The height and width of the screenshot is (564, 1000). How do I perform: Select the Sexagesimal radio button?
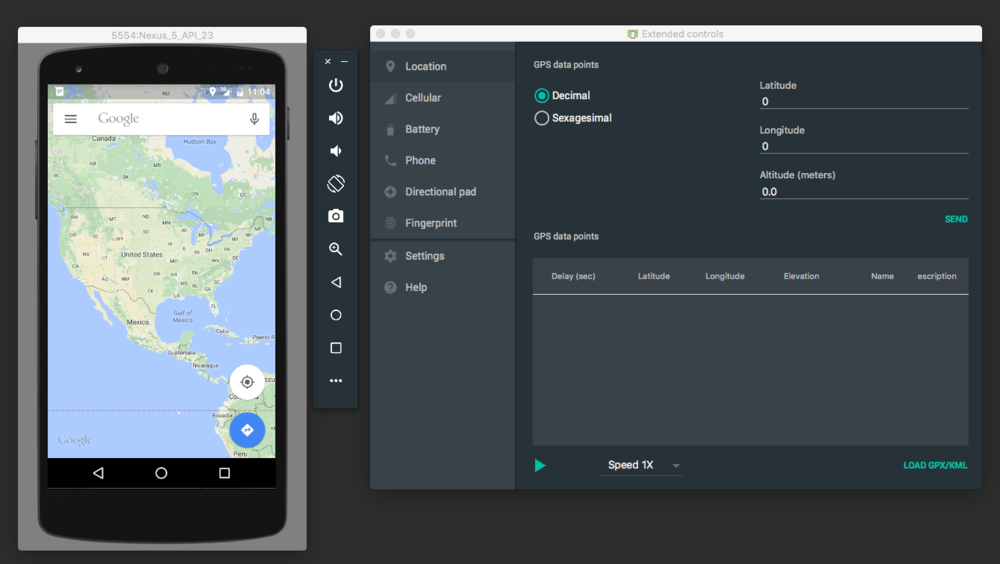tap(542, 118)
